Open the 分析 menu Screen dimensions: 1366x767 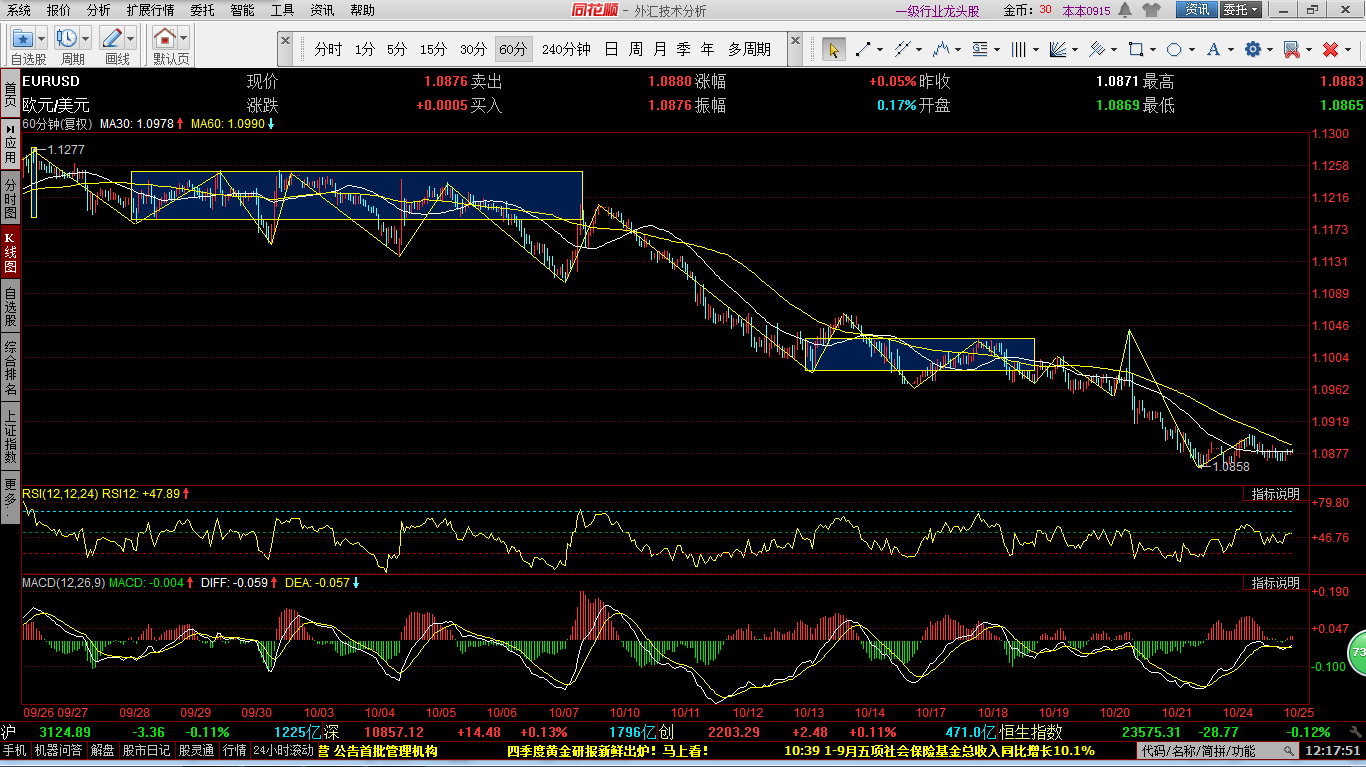99,10
